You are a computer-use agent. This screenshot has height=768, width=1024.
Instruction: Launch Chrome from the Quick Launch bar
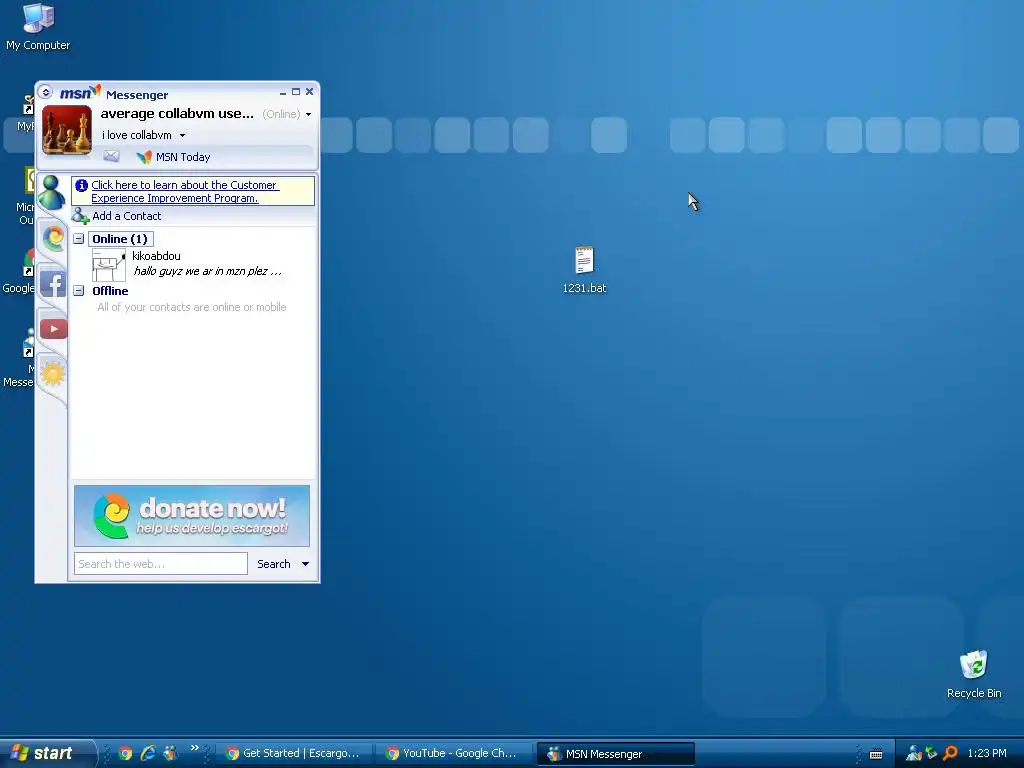click(x=125, y=754)
